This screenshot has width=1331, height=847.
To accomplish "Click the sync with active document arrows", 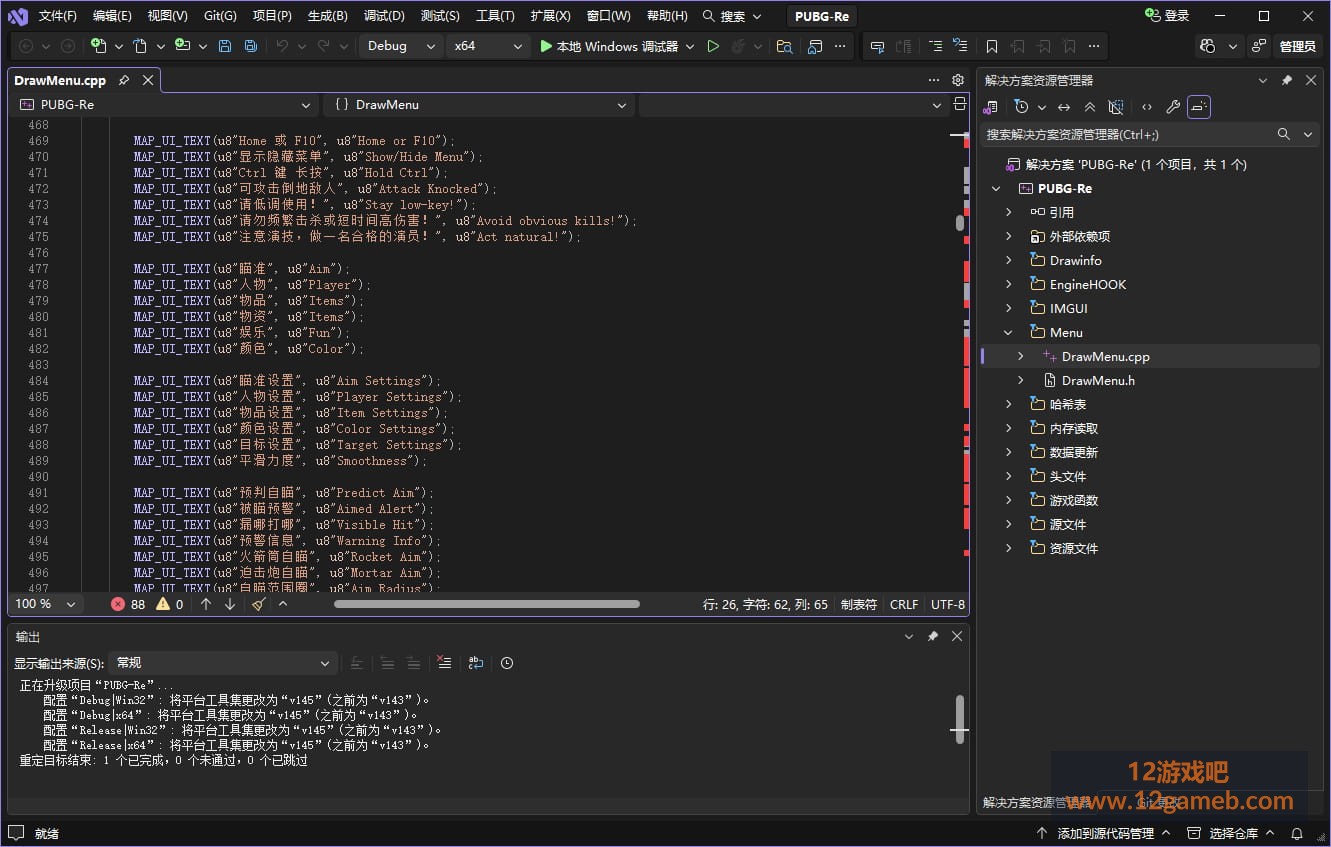I will tap(1064, 107).
